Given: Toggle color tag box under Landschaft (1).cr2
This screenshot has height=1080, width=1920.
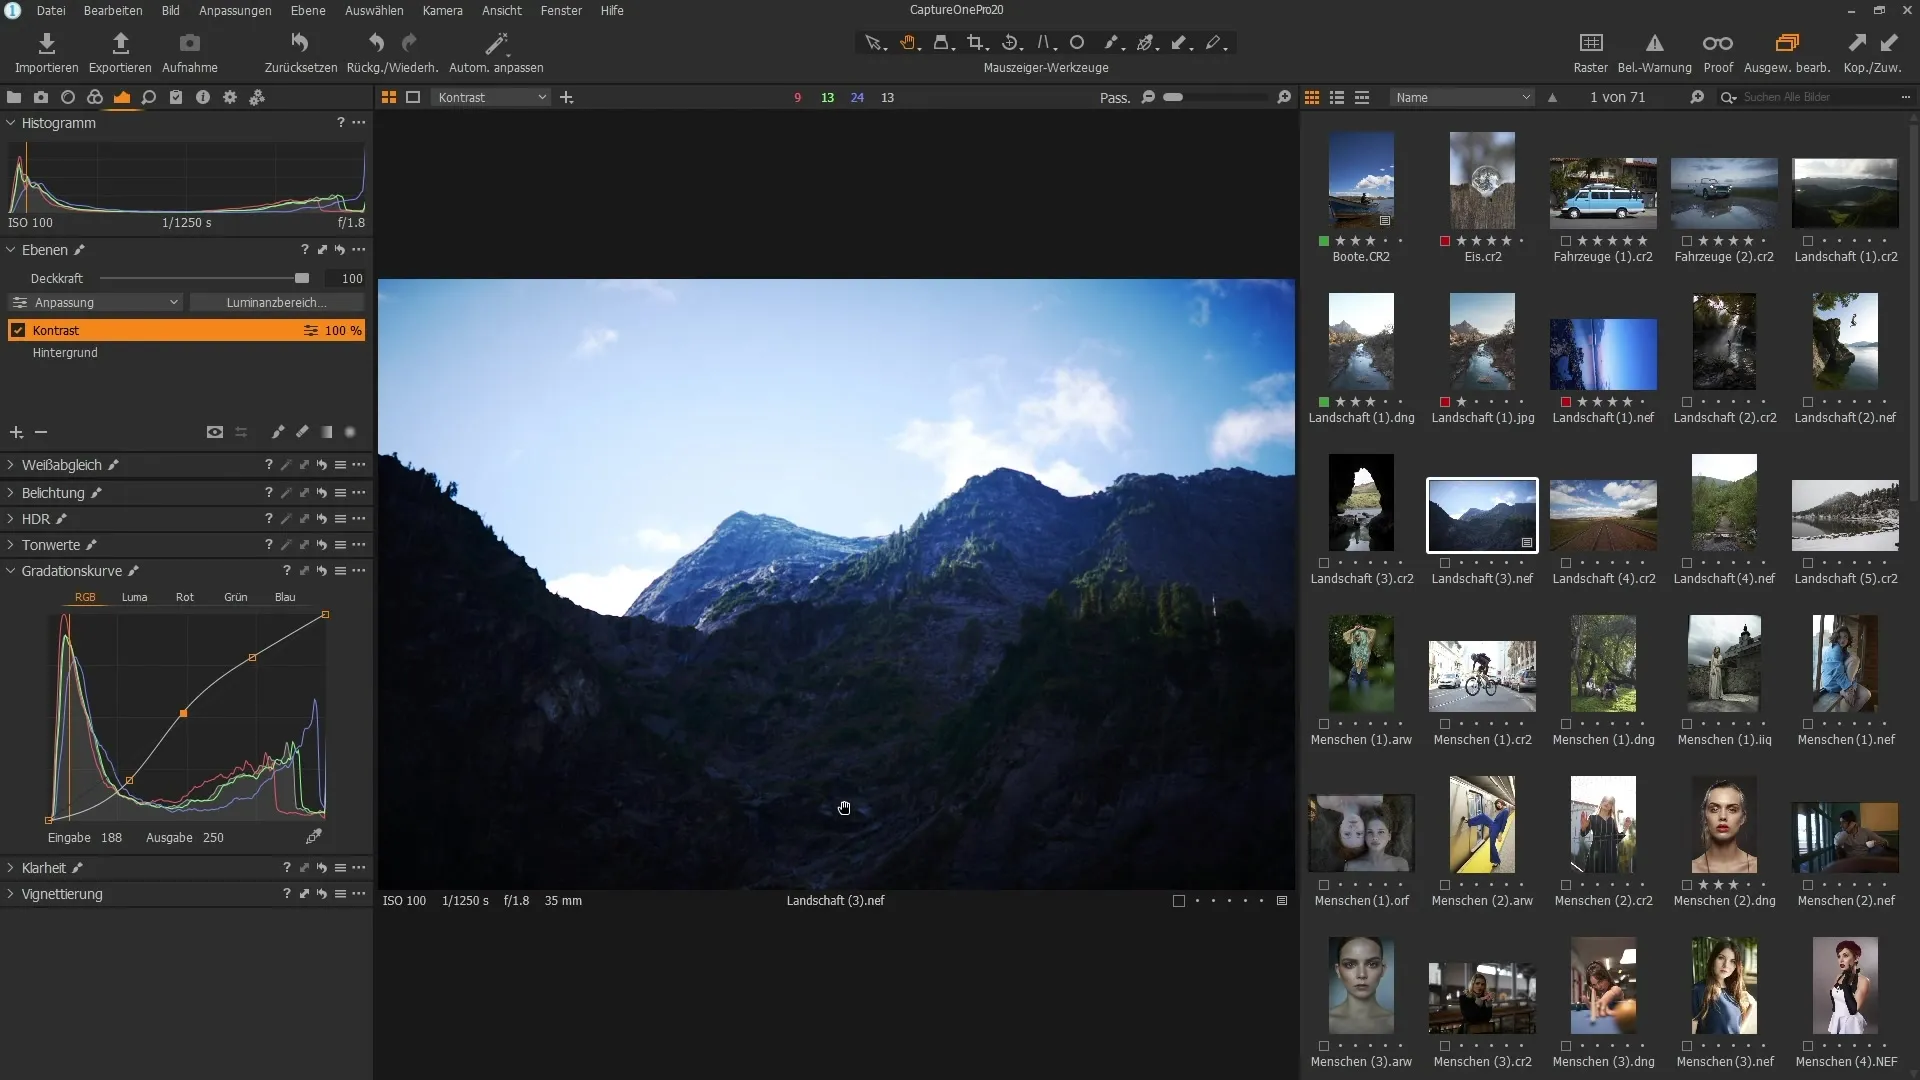Looking at the screenshot, I should (1808, 241).
